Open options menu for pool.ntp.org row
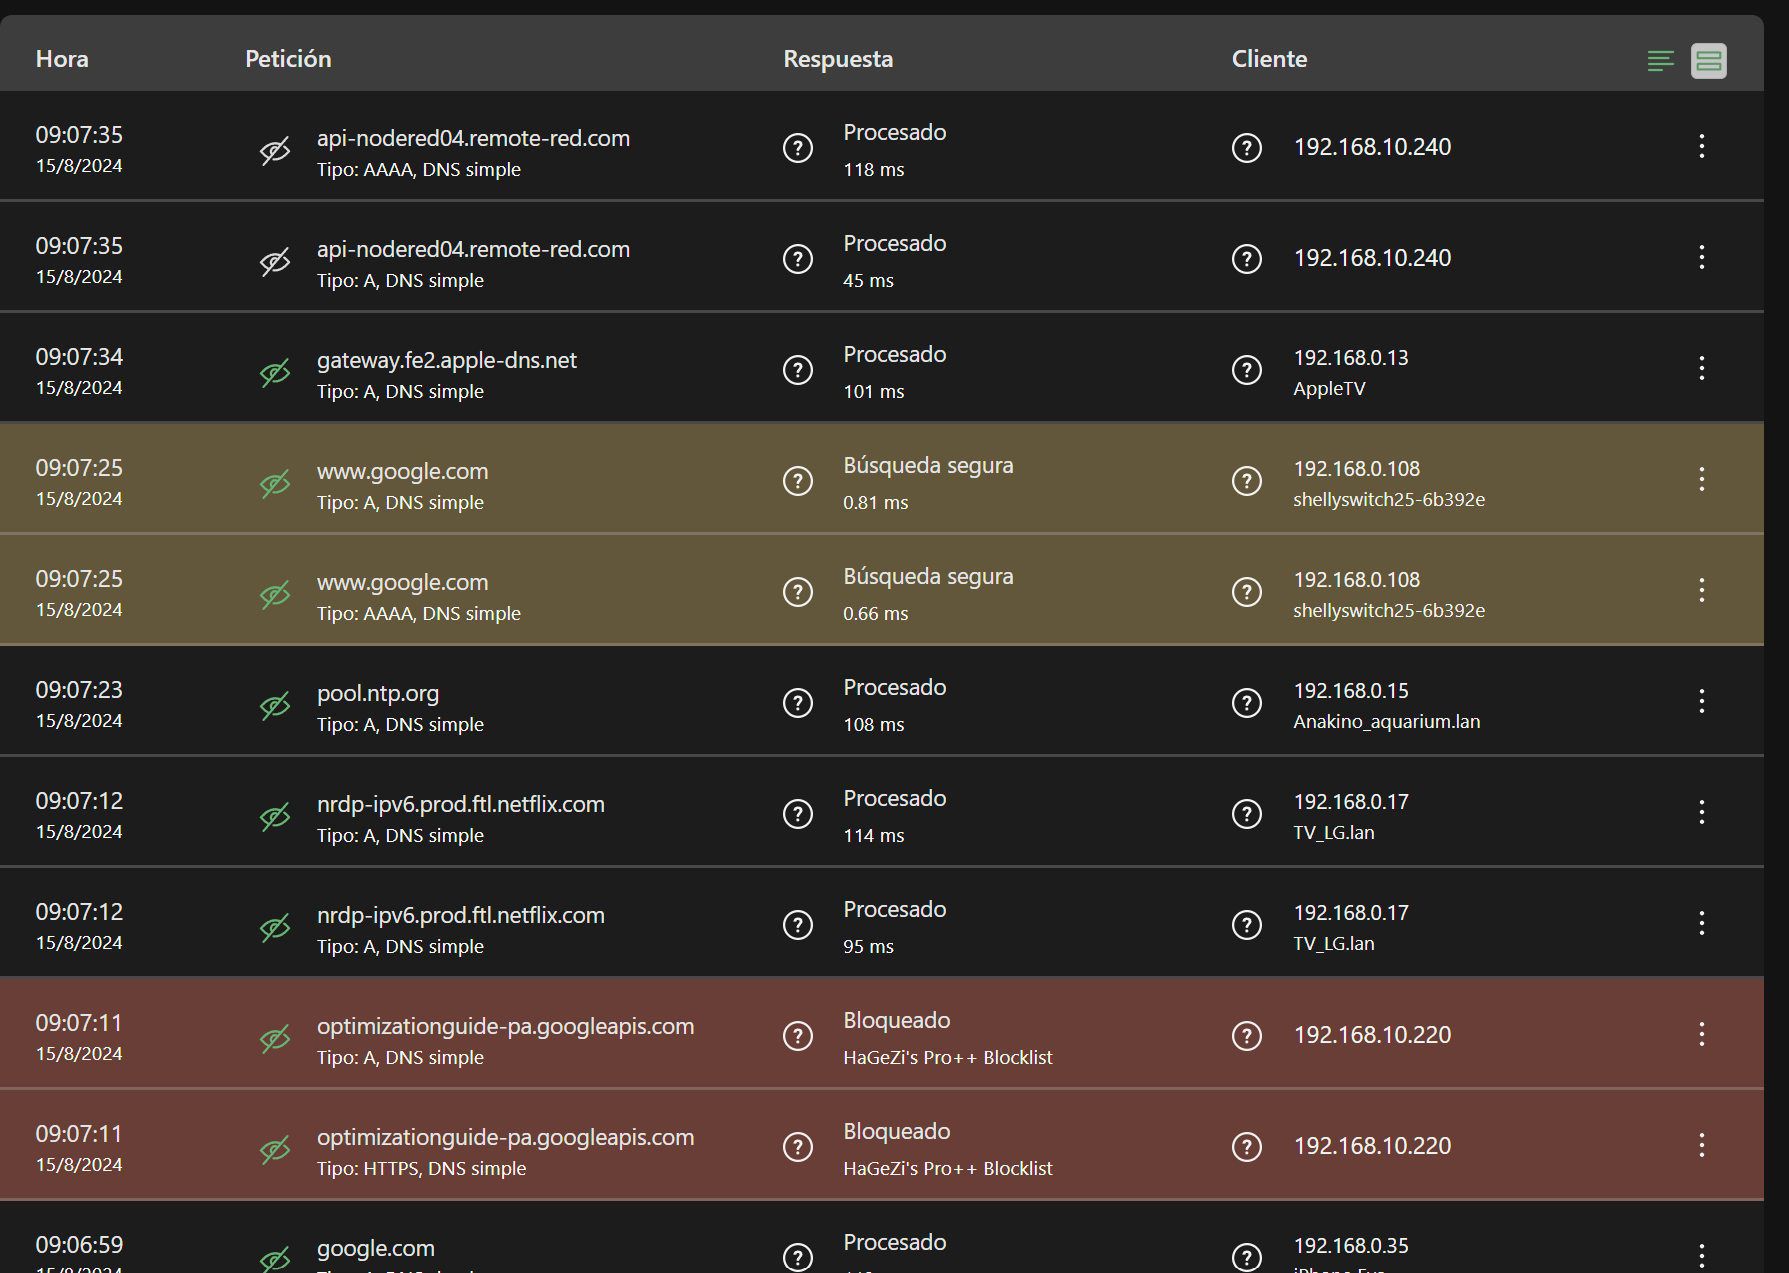This screenshot has width=1789, height=1273. pos(1701,701)
